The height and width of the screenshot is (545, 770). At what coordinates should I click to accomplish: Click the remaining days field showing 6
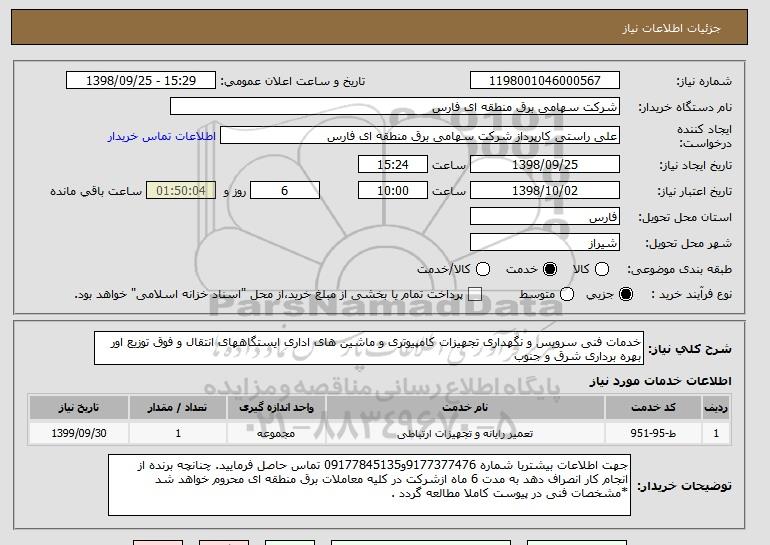coord(285,191)
